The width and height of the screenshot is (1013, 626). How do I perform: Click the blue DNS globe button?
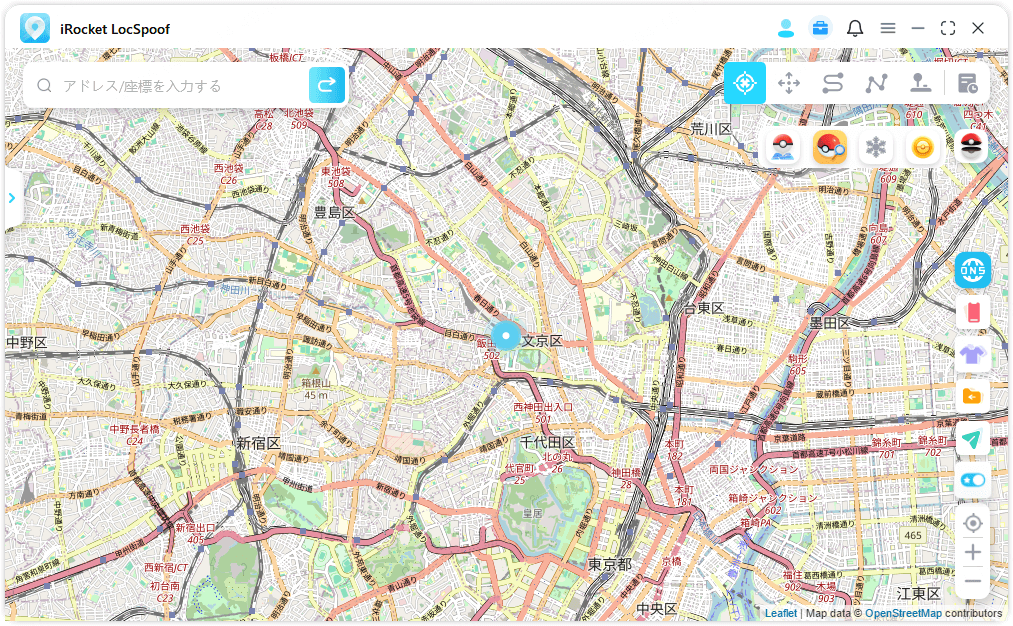tap(973, 270)
